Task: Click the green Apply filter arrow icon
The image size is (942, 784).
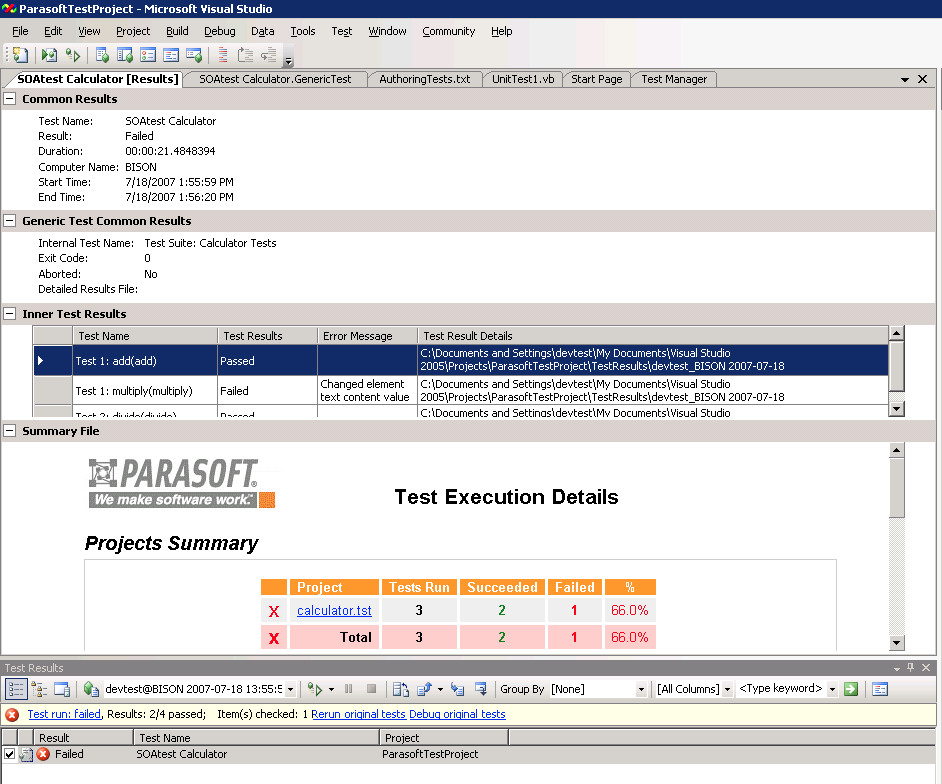Action: [851, 689]
